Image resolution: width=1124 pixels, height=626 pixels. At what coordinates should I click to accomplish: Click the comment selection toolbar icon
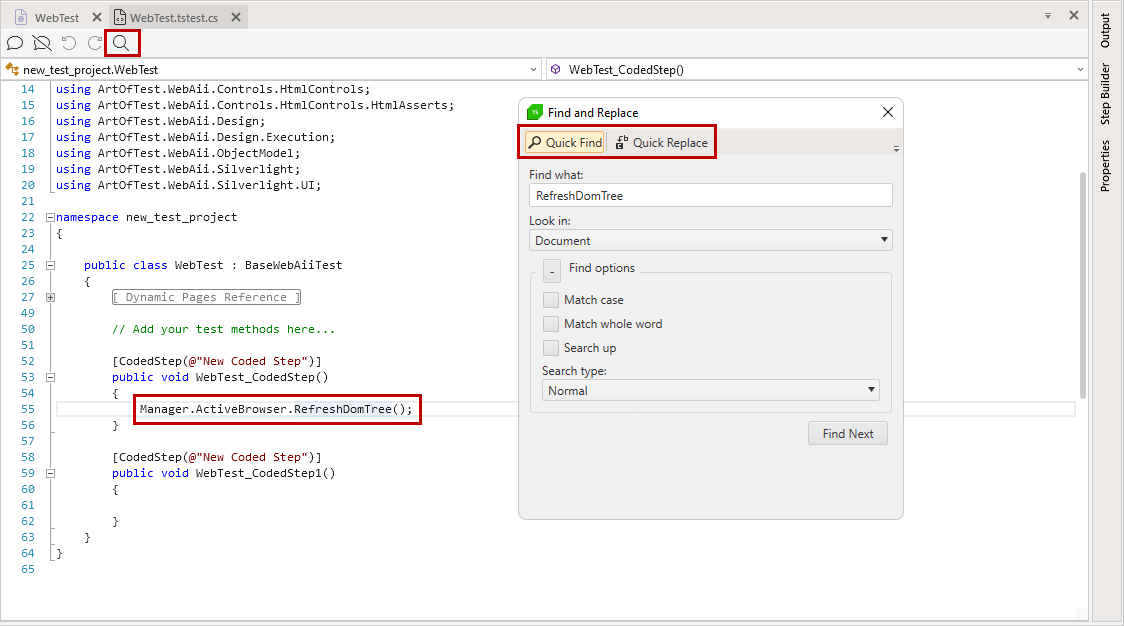(15, 43)
